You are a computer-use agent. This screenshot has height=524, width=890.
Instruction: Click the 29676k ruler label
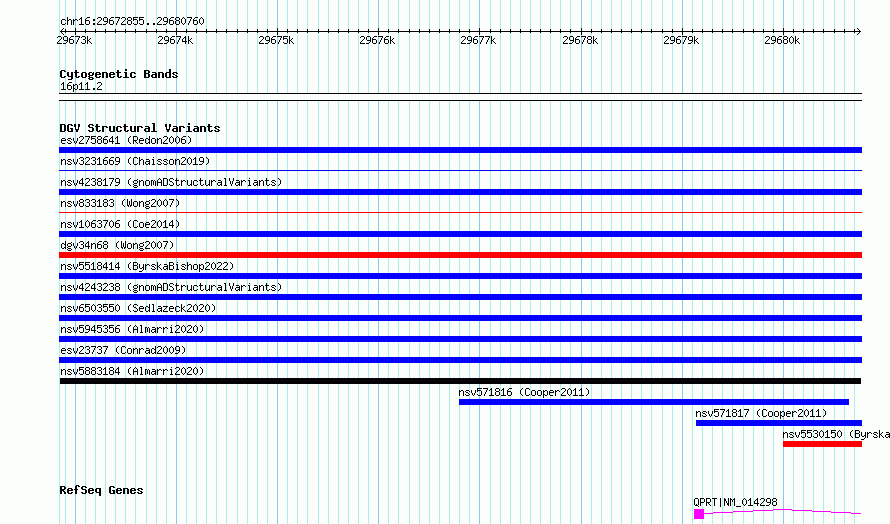click(x=377, y=40)
